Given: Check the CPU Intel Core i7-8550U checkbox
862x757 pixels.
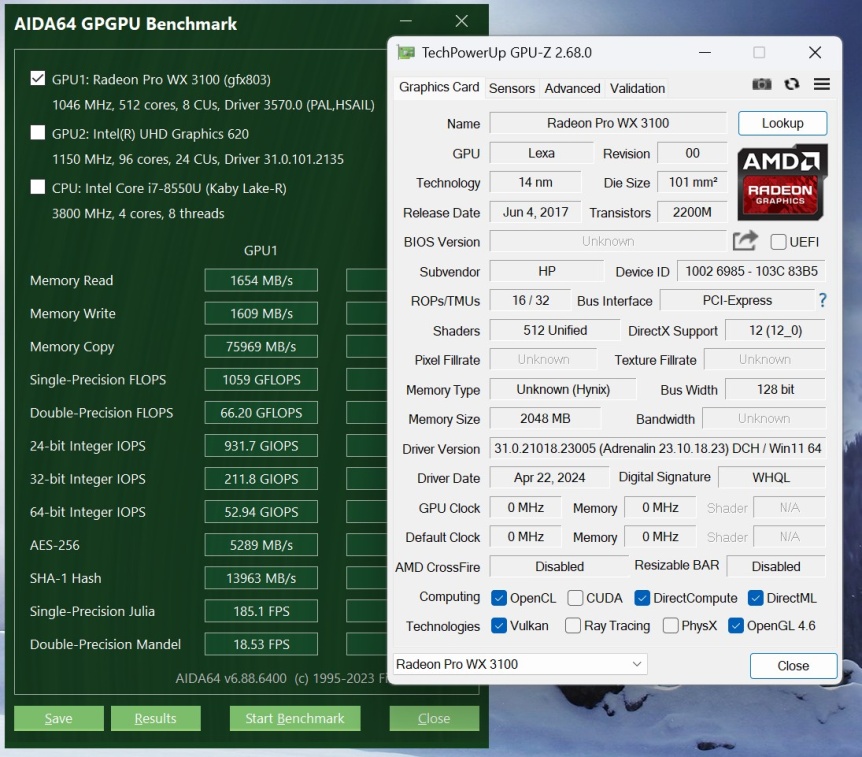Looking at the screenshot, I should click(38, 187).
